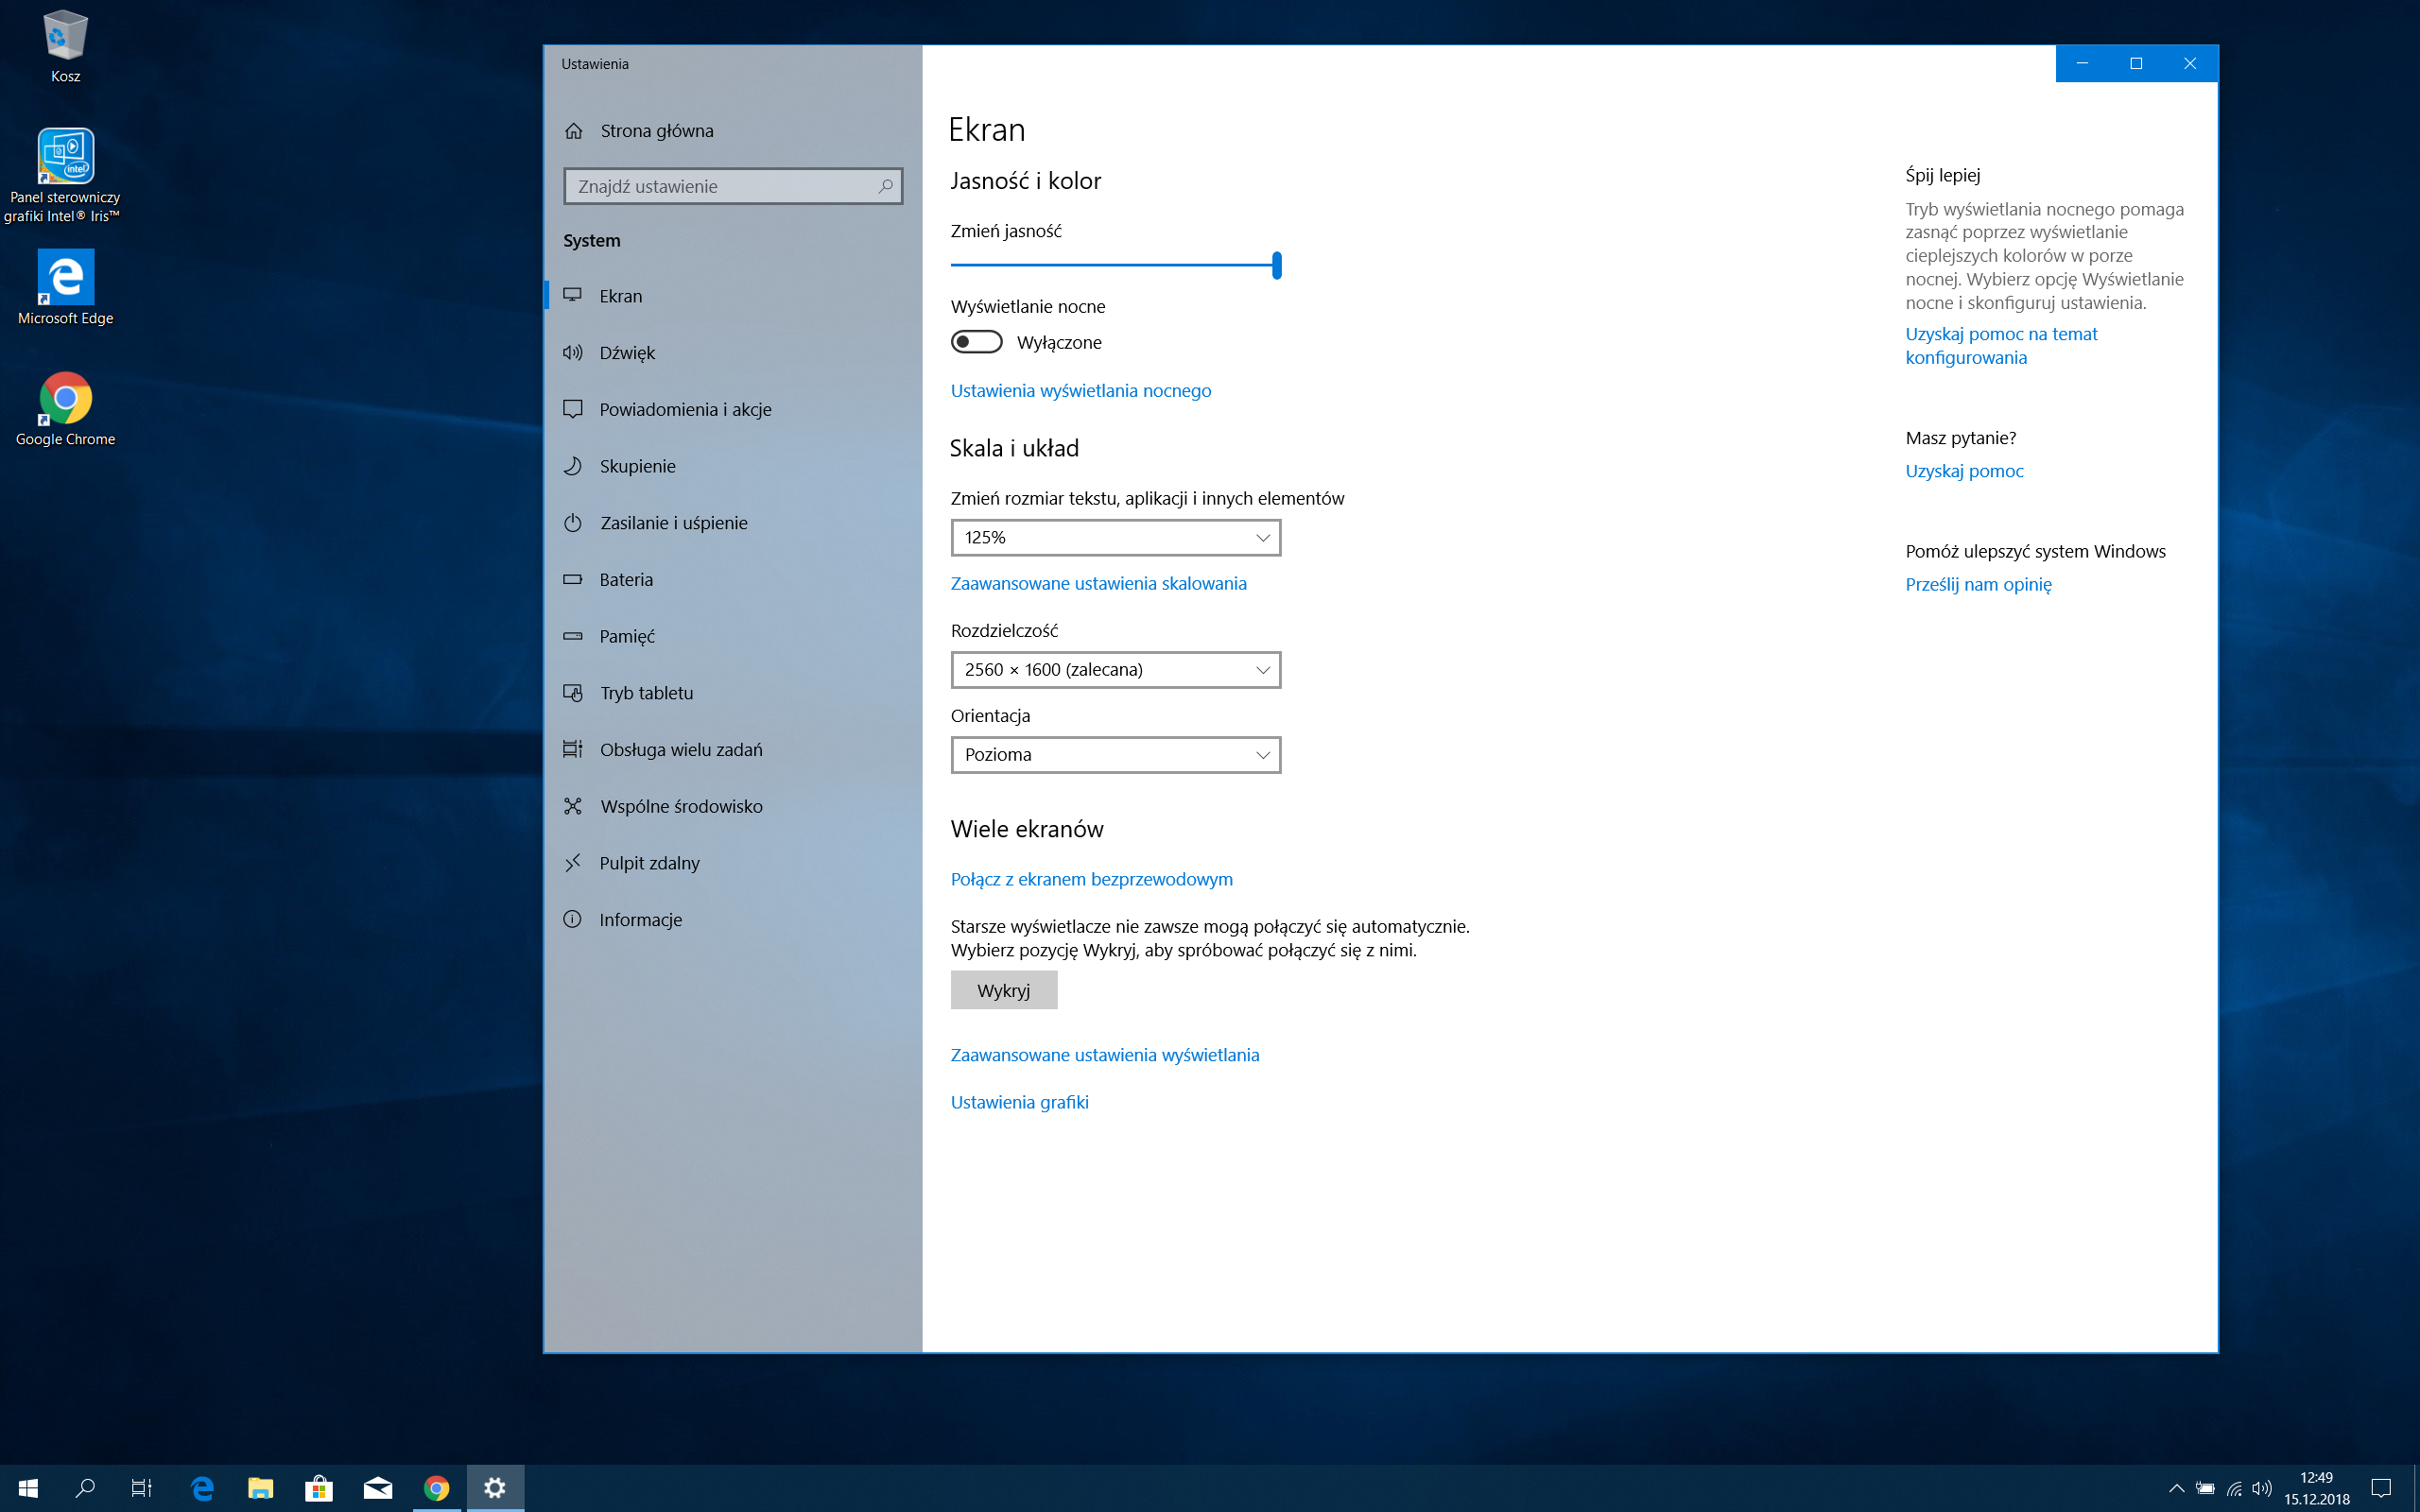Viewport: 2420px width, 1512px height.
Task: Open the Microsoft Edge desktop shortcut
Action: [x=66, y=287]
